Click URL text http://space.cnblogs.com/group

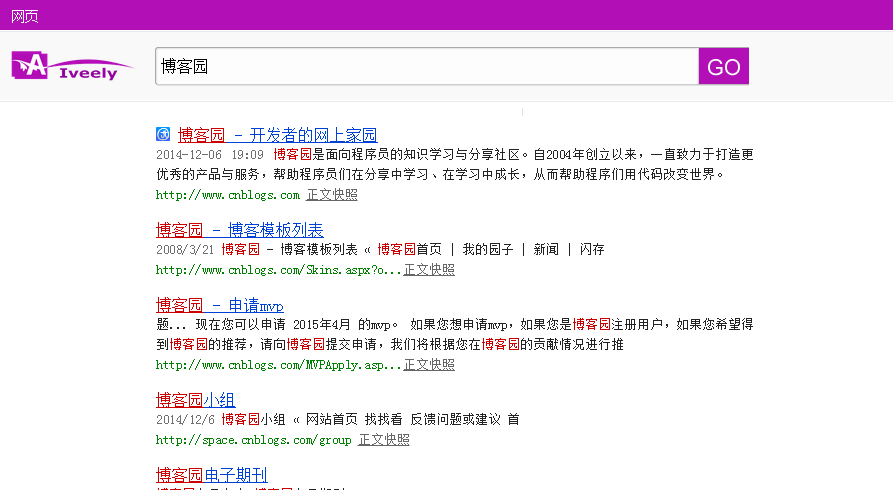pyautogui.click(x=253, y=440)
